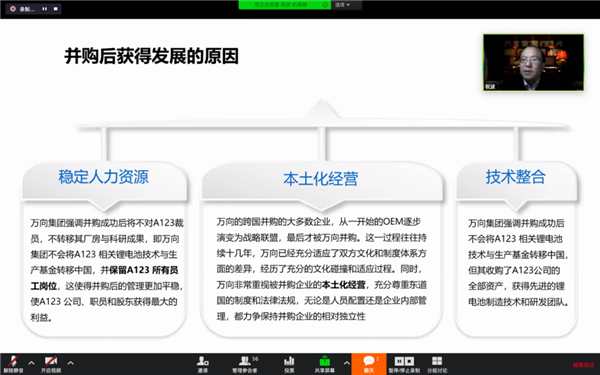This screenshot has width=600, height=375.
Task: Start video with the camera icon
Action: (51, 364)
